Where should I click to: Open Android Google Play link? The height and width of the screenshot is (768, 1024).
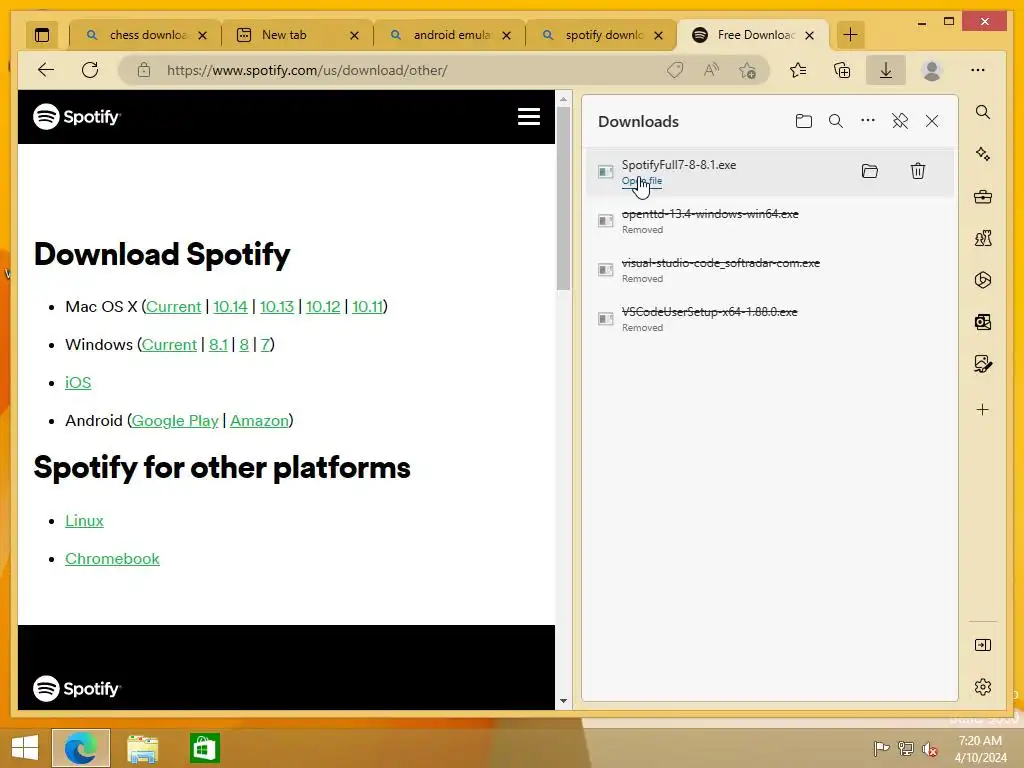175,421
